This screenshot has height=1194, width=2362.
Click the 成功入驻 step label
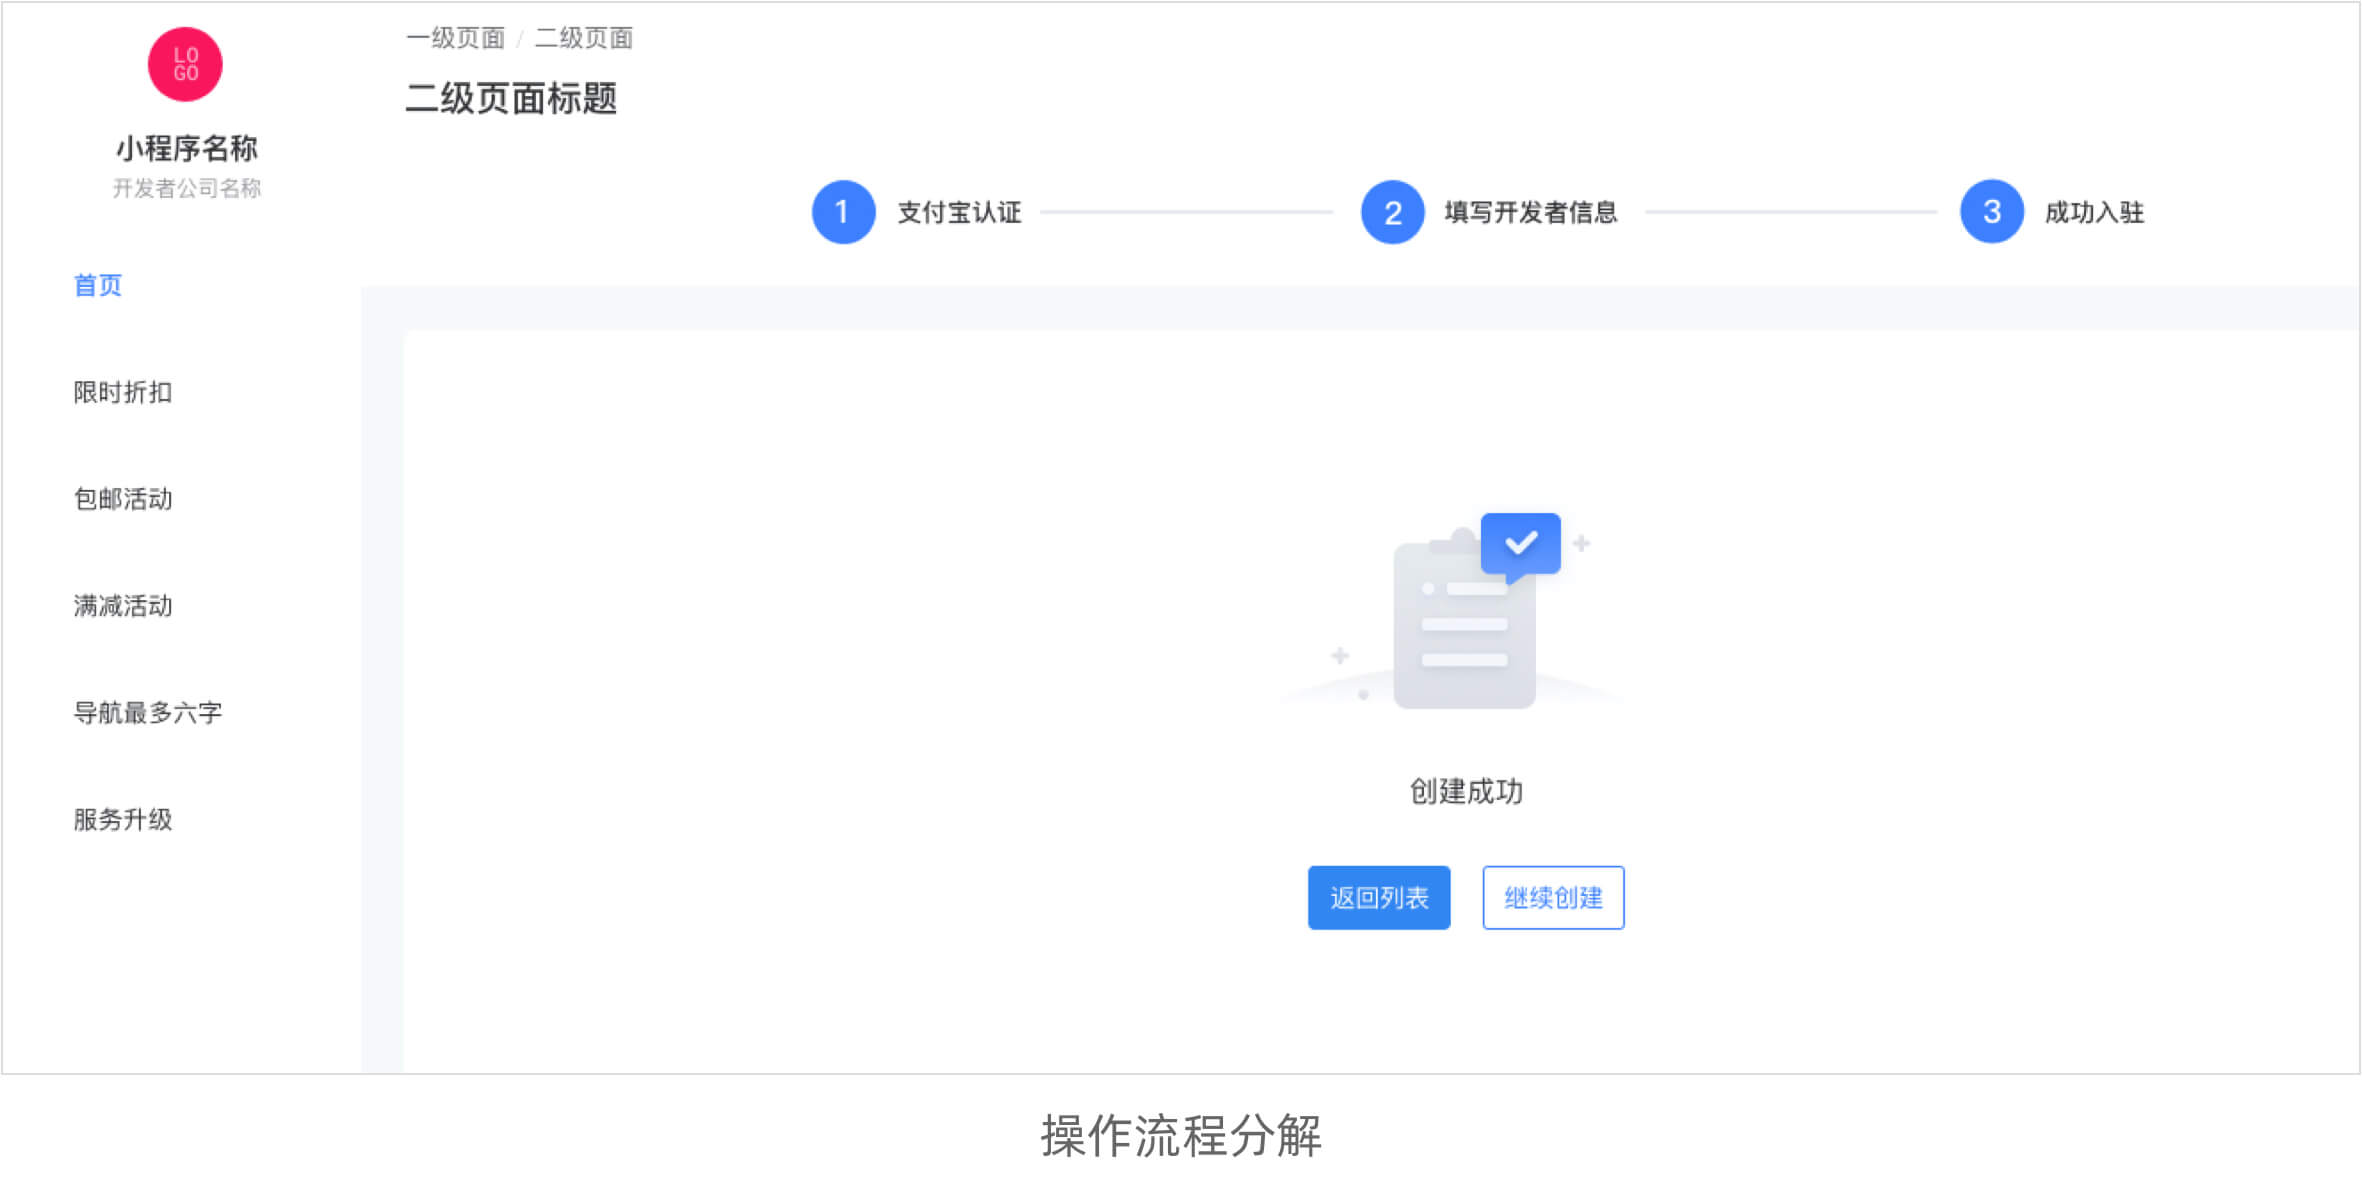[x=2094, y=212]
